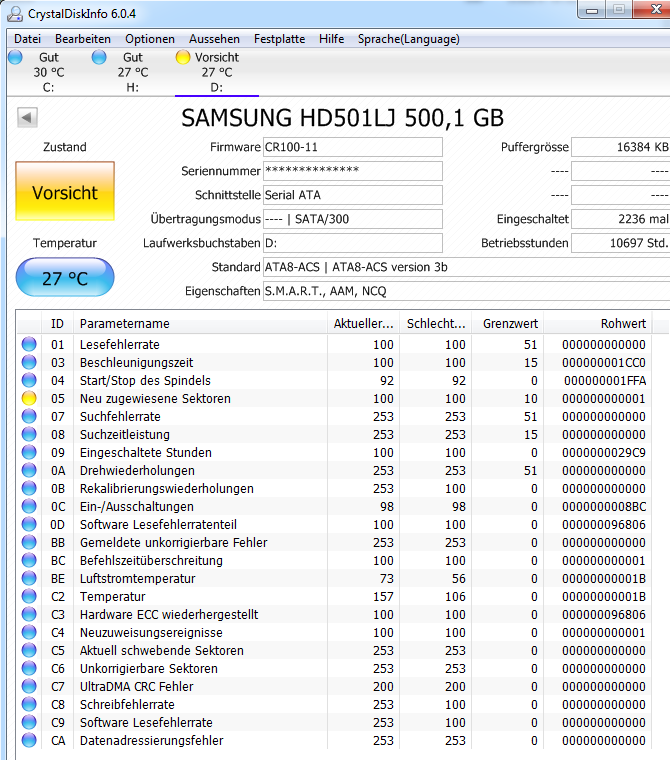Click the CrystalDiskInfo title bar icon
Viewport: 670px width, 760px height.
click(15, 14)
